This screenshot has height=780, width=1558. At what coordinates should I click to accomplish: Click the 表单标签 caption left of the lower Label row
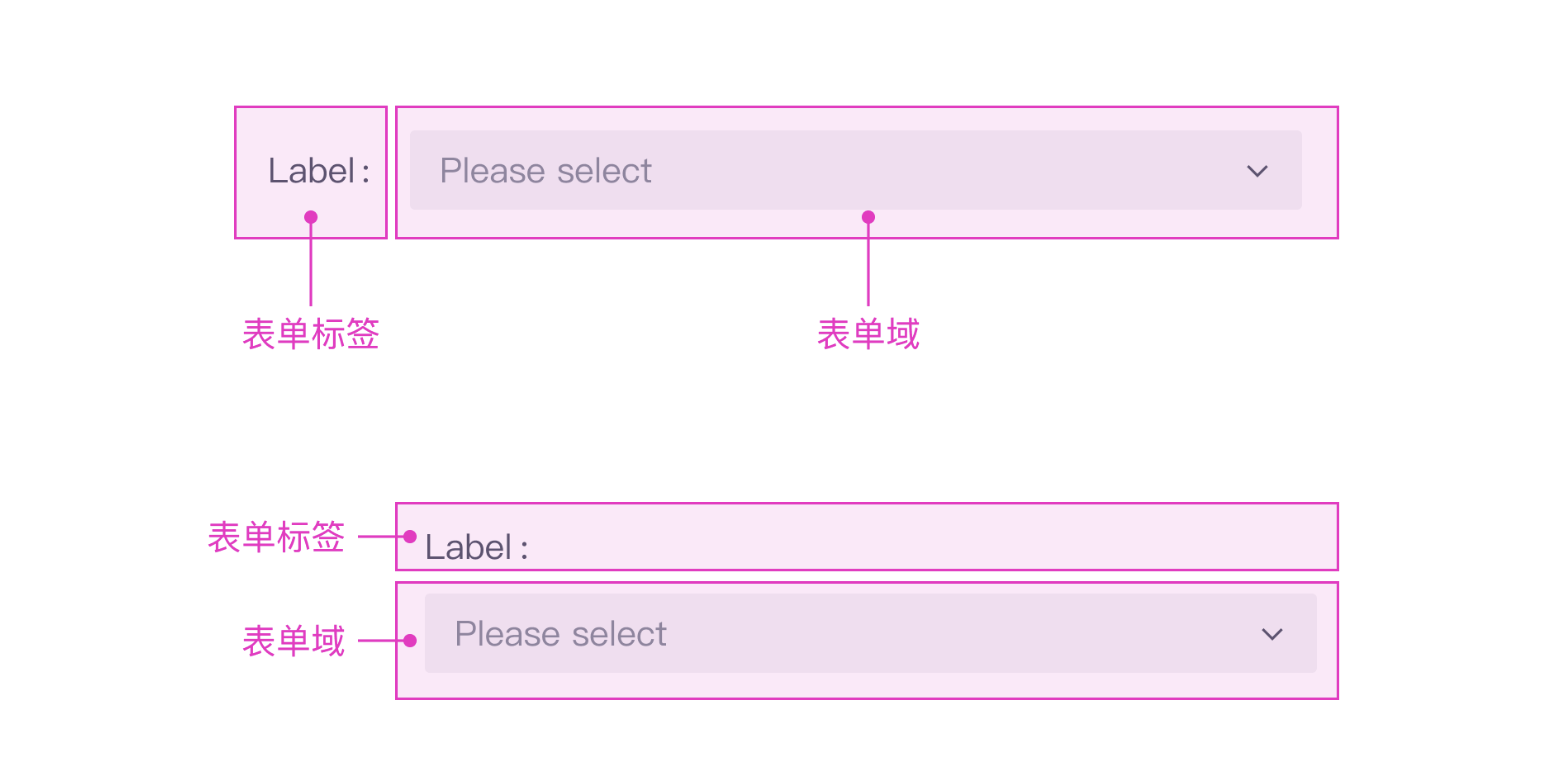coord(276,537)
